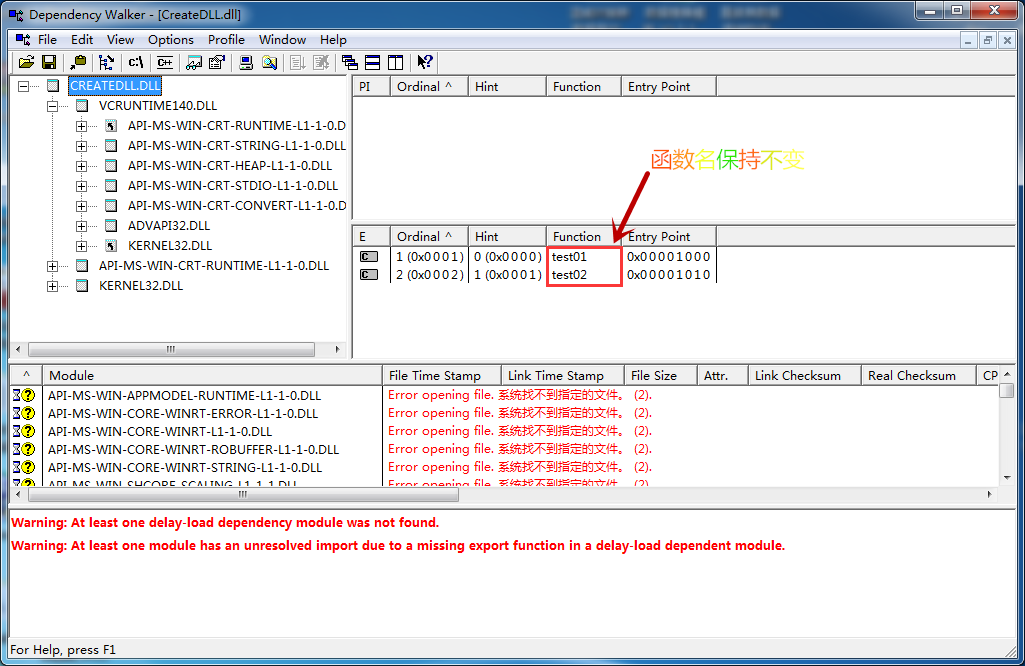Expand API-MS-WIN-CRT-RUNTIME-L1-1-0.D under VCRUNTIME140
This screenshot has height=666, width=1025.
click(x=82, y=126)
